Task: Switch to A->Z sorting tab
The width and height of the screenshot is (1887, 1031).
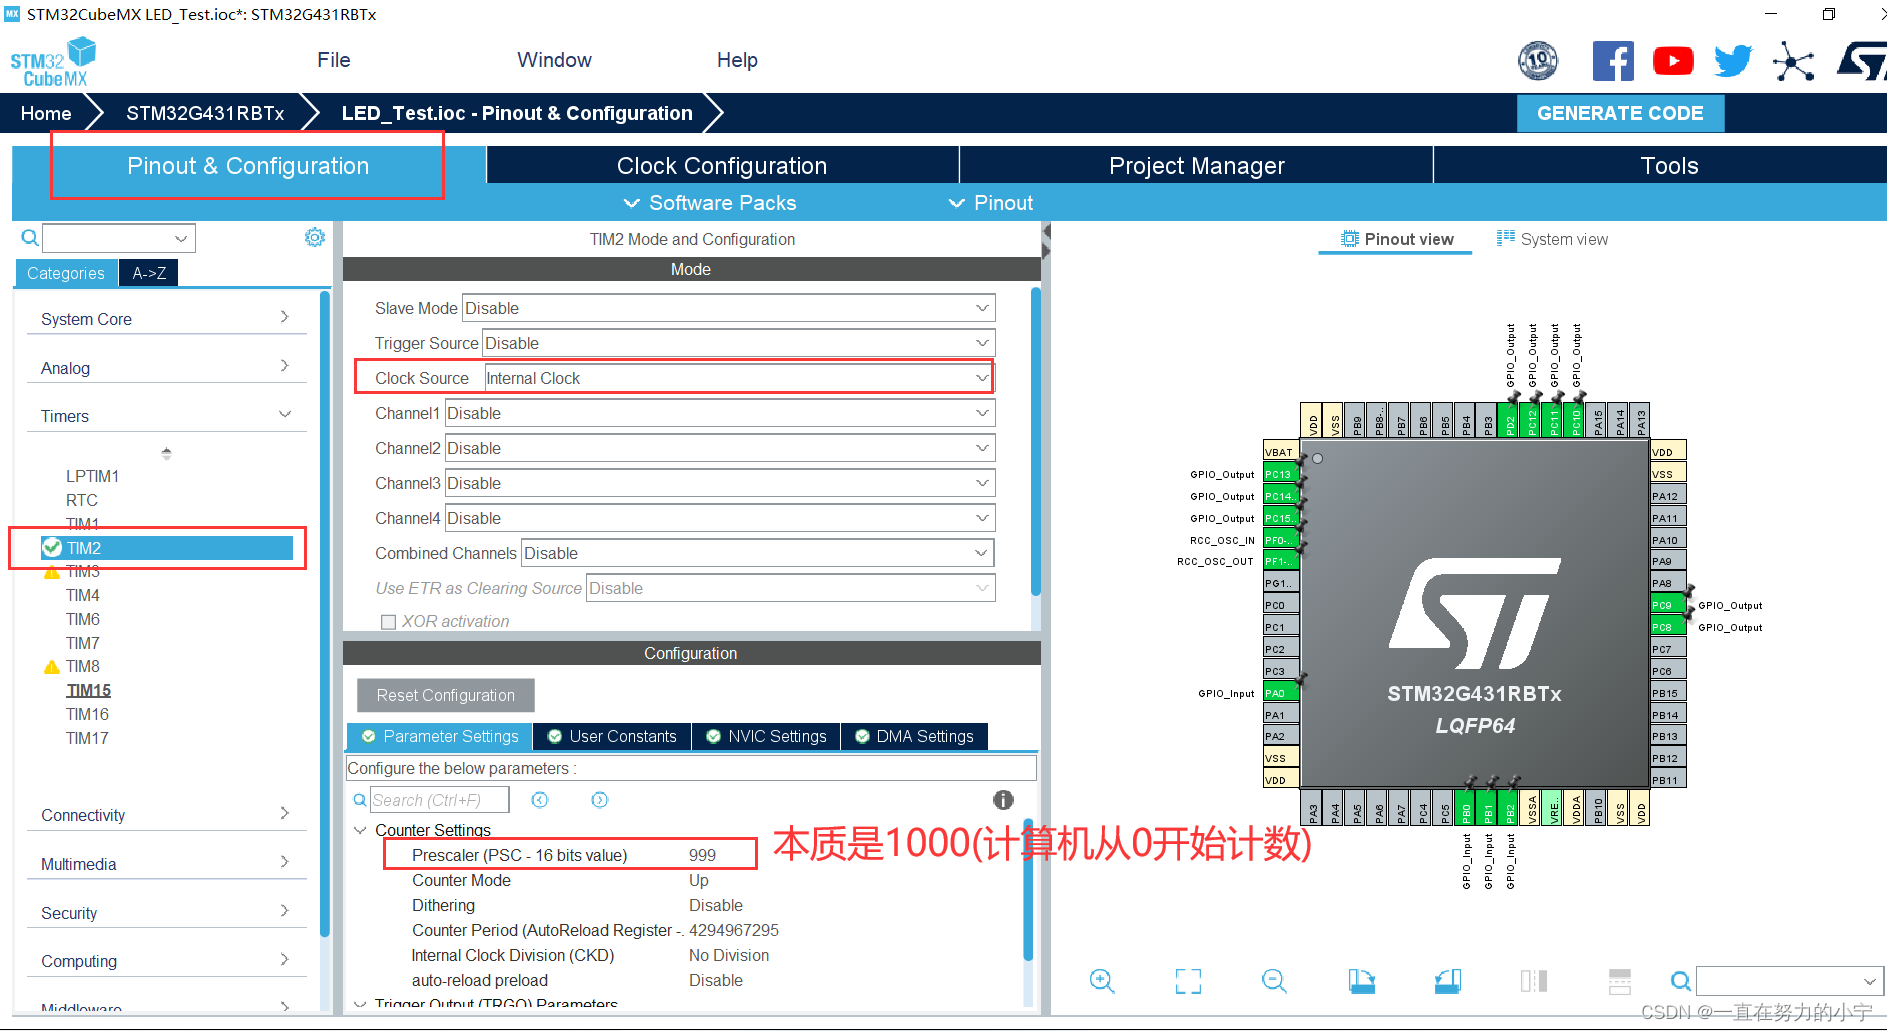Action: (149, 273)
